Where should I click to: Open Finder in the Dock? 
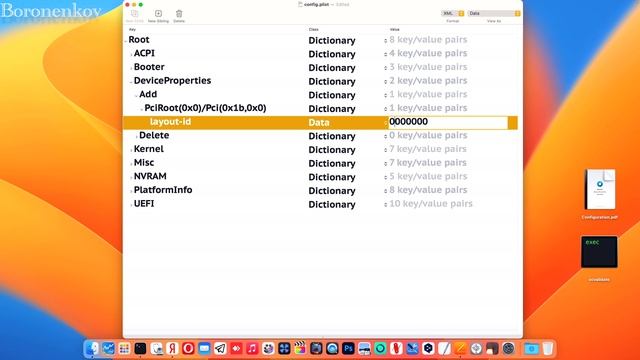coord(92,348)
